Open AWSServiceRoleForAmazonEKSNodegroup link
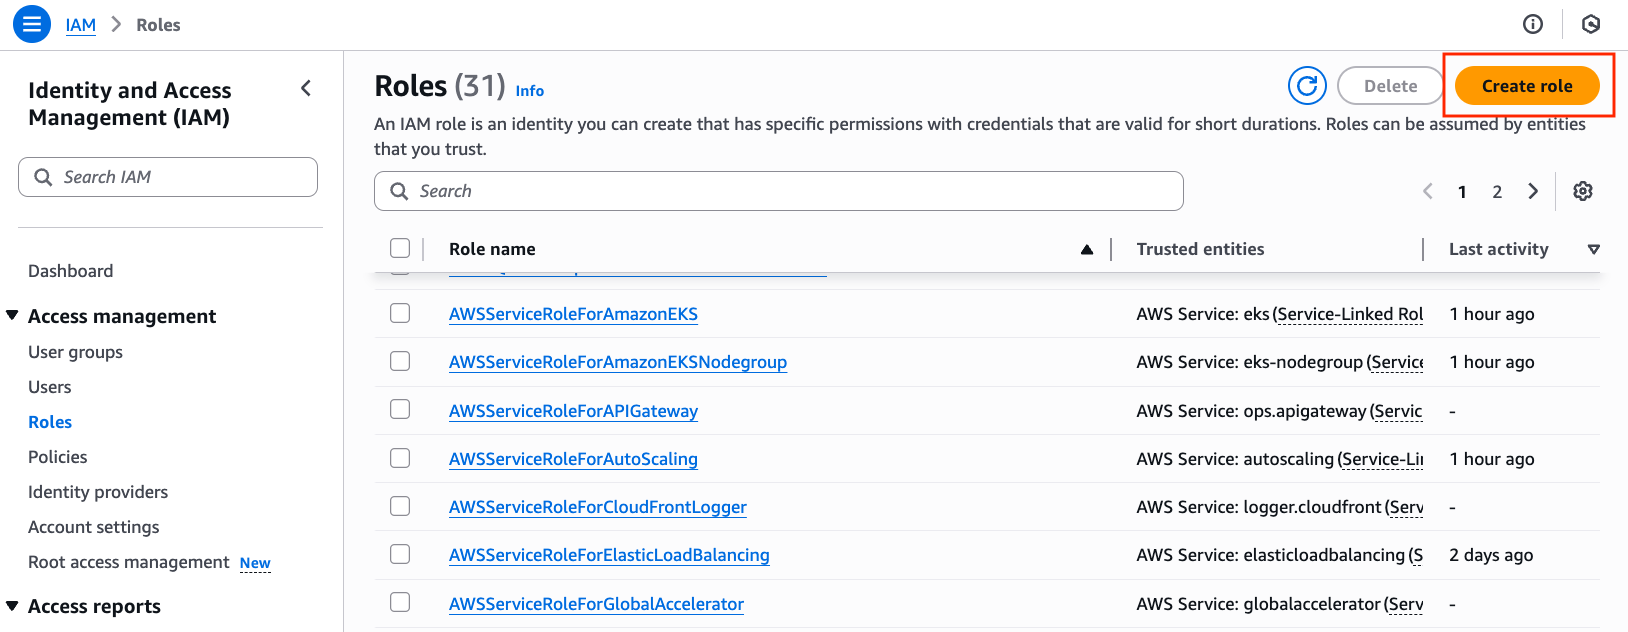The image size is (1628, 632). (618, 362)
